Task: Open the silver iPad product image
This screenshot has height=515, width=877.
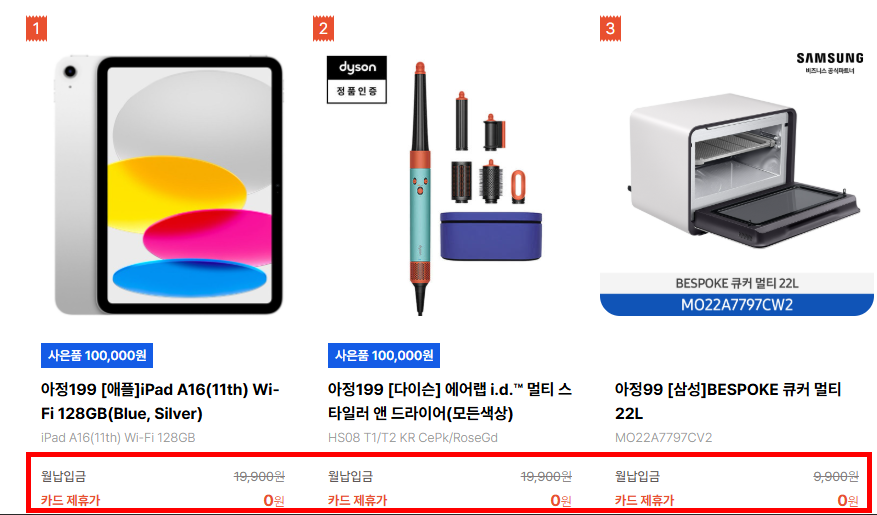Action: 168,185
